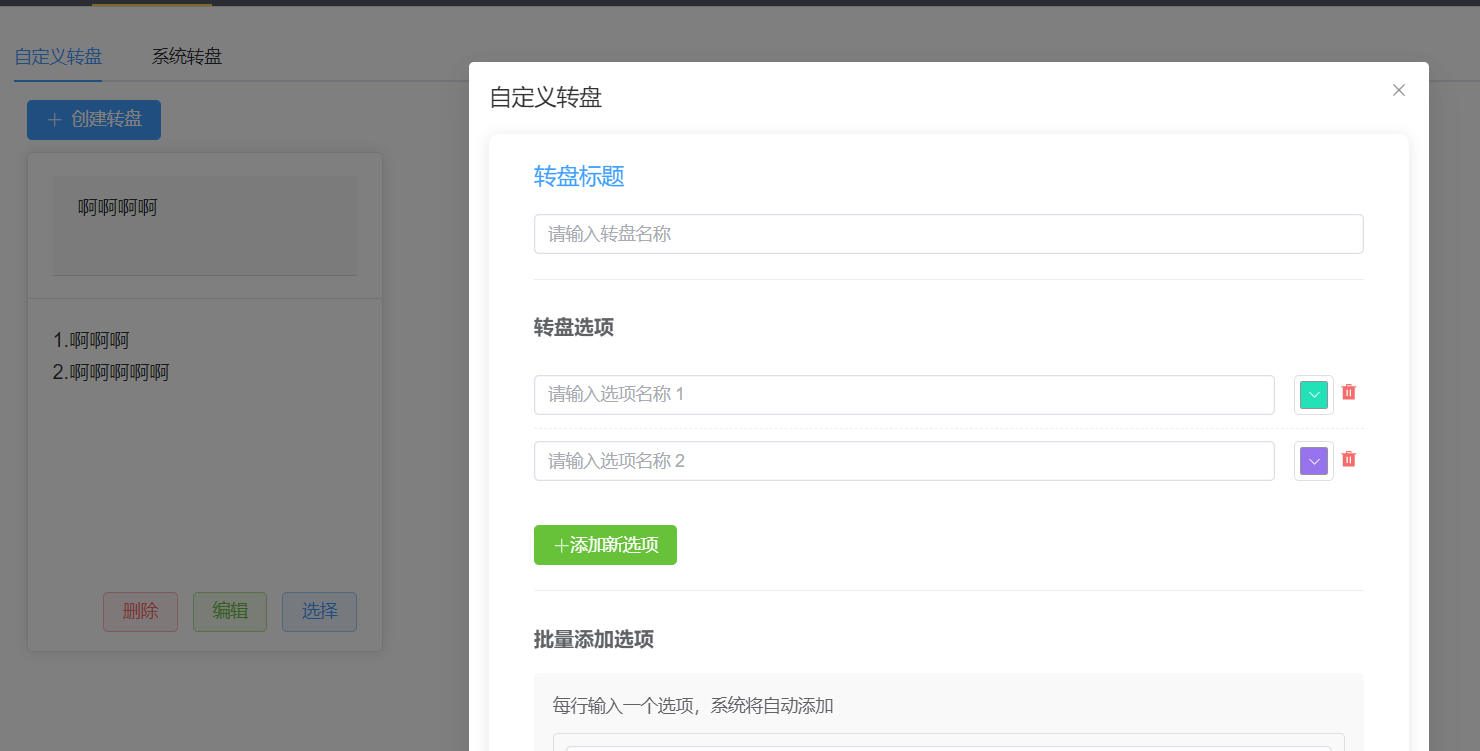Screen dimensions: 1480x751
Task: Choose the 啊啊啊啊 wheel with 选择
Action: 319,612
